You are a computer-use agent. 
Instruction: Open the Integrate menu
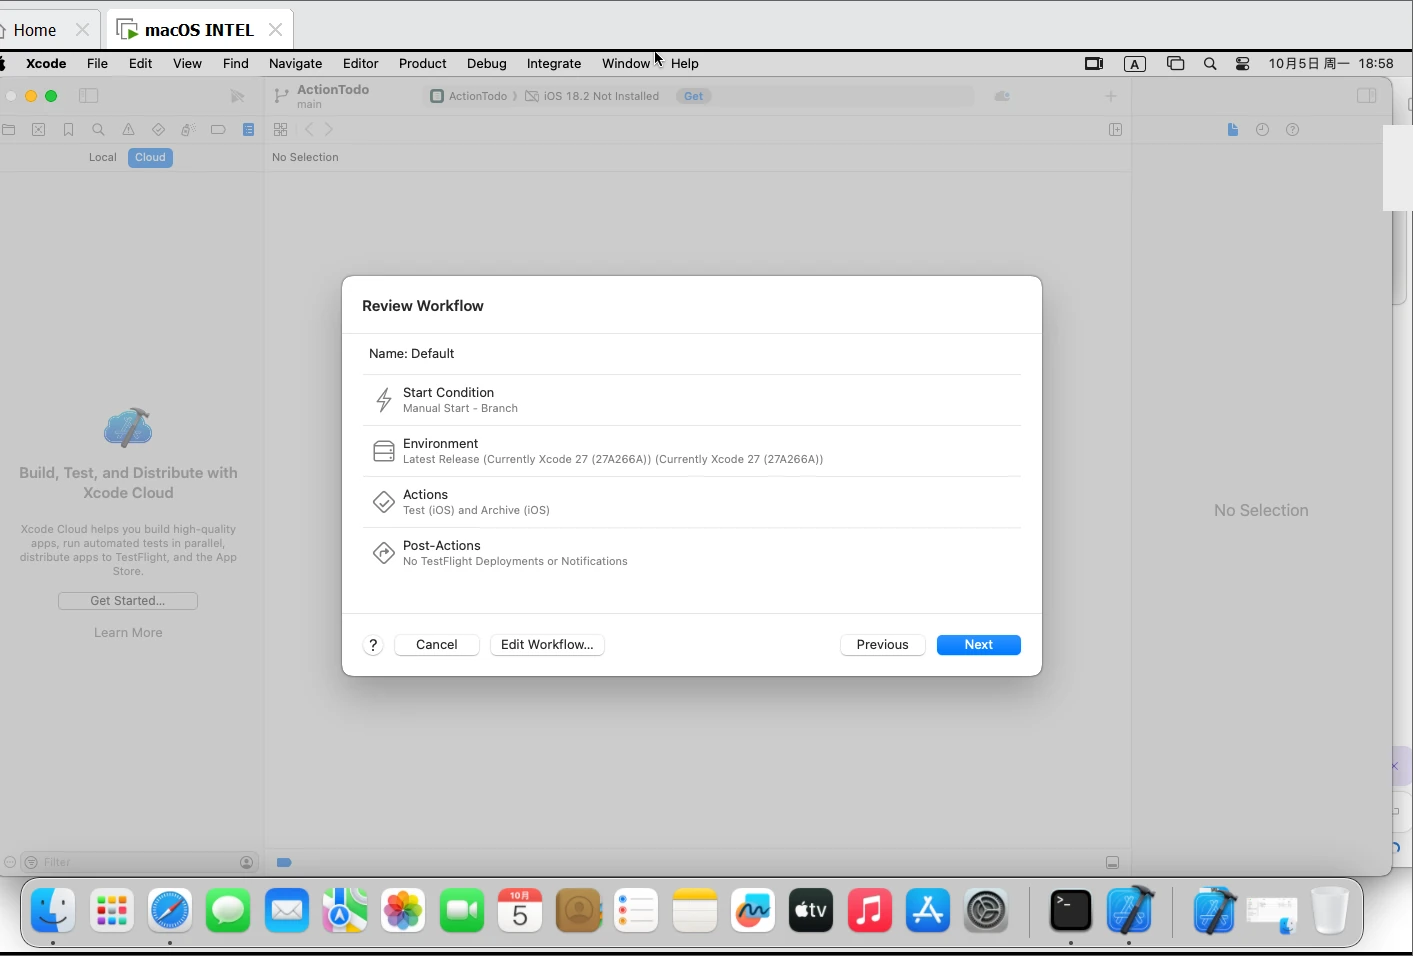[x=554, y=63]
